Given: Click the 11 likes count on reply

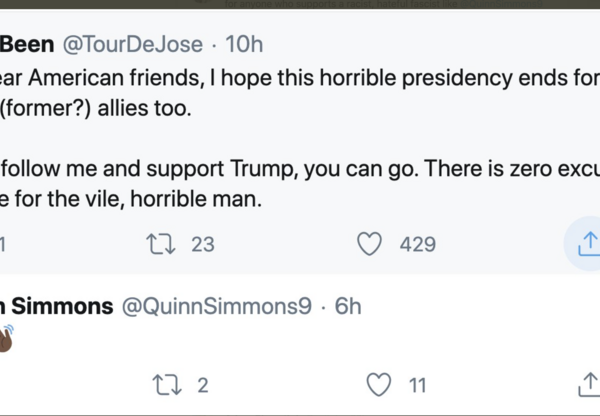Looking at the screenshot, I should coord(418,385).
